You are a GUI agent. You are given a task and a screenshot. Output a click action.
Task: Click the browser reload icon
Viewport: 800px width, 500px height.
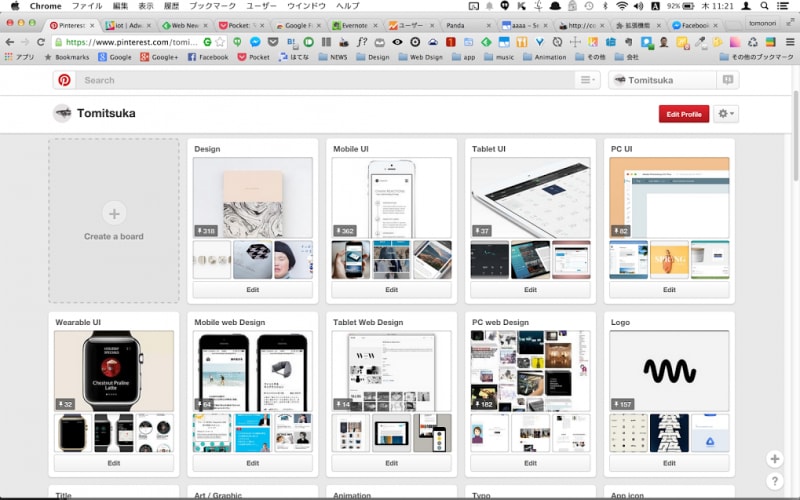coord(40,42)
